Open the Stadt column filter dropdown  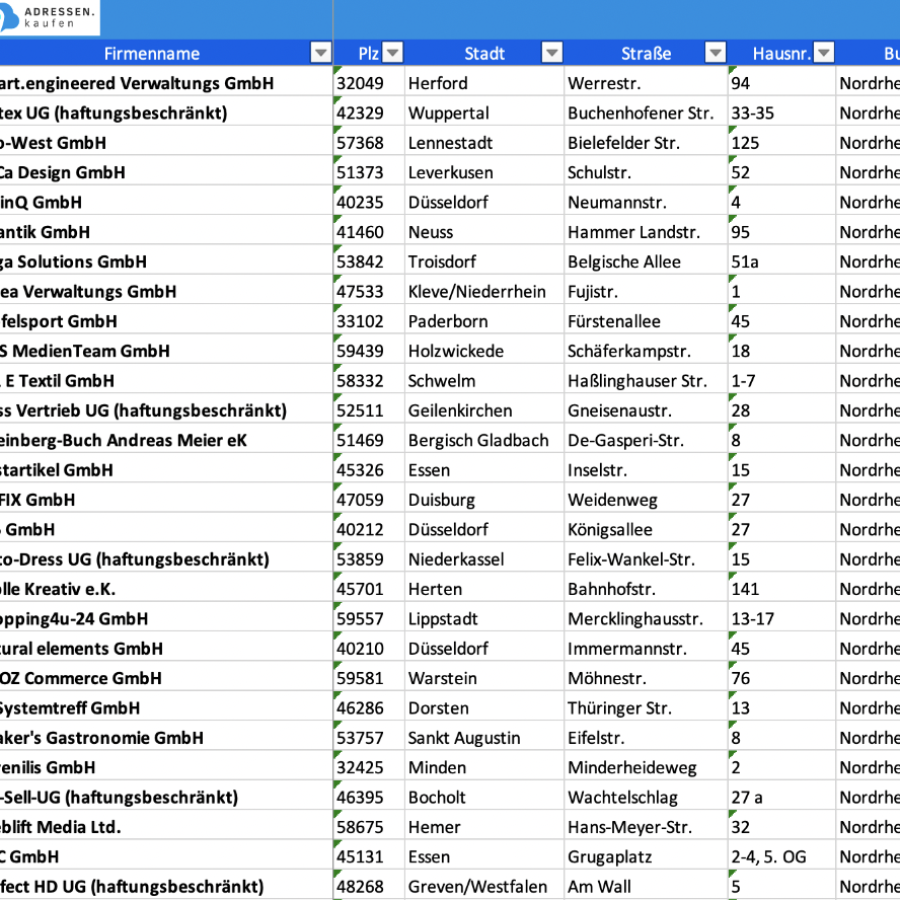pyautogui.click(x=552, y=53)
